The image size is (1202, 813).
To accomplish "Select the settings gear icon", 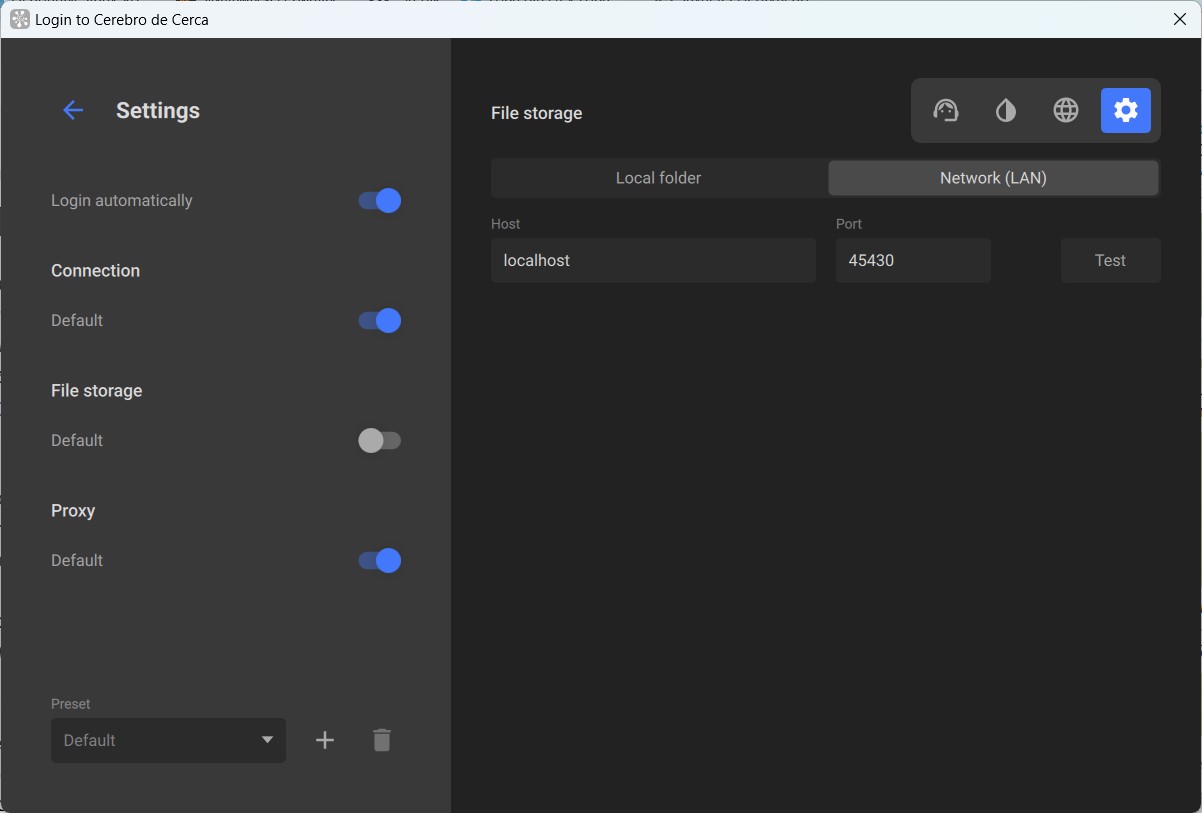I will coord(1126,110).
